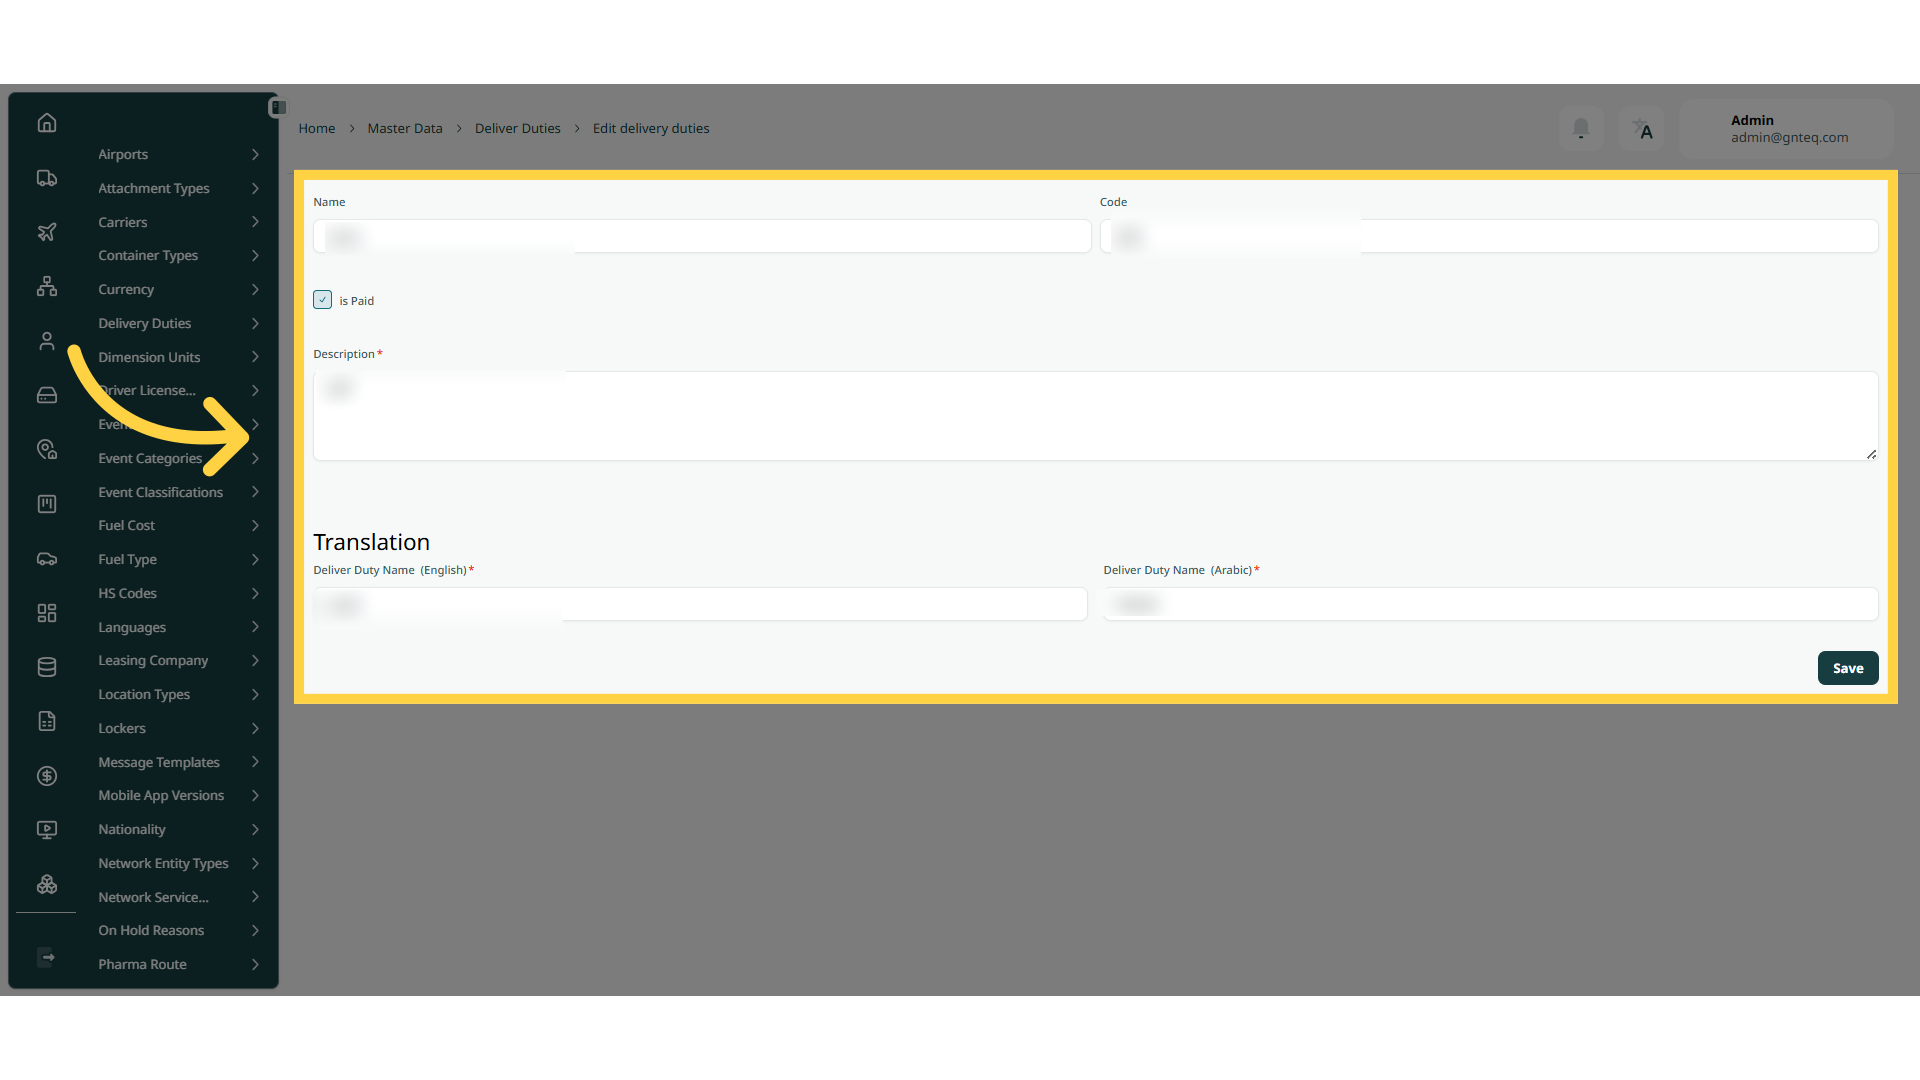Click the Save button
This screenshot has height=1080, width=1920.
click(1848, 668)
